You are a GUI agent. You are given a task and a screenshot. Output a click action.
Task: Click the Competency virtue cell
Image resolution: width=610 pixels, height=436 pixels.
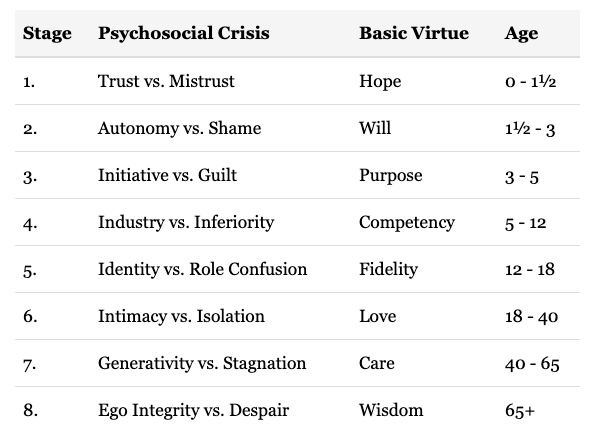(406, 222)
